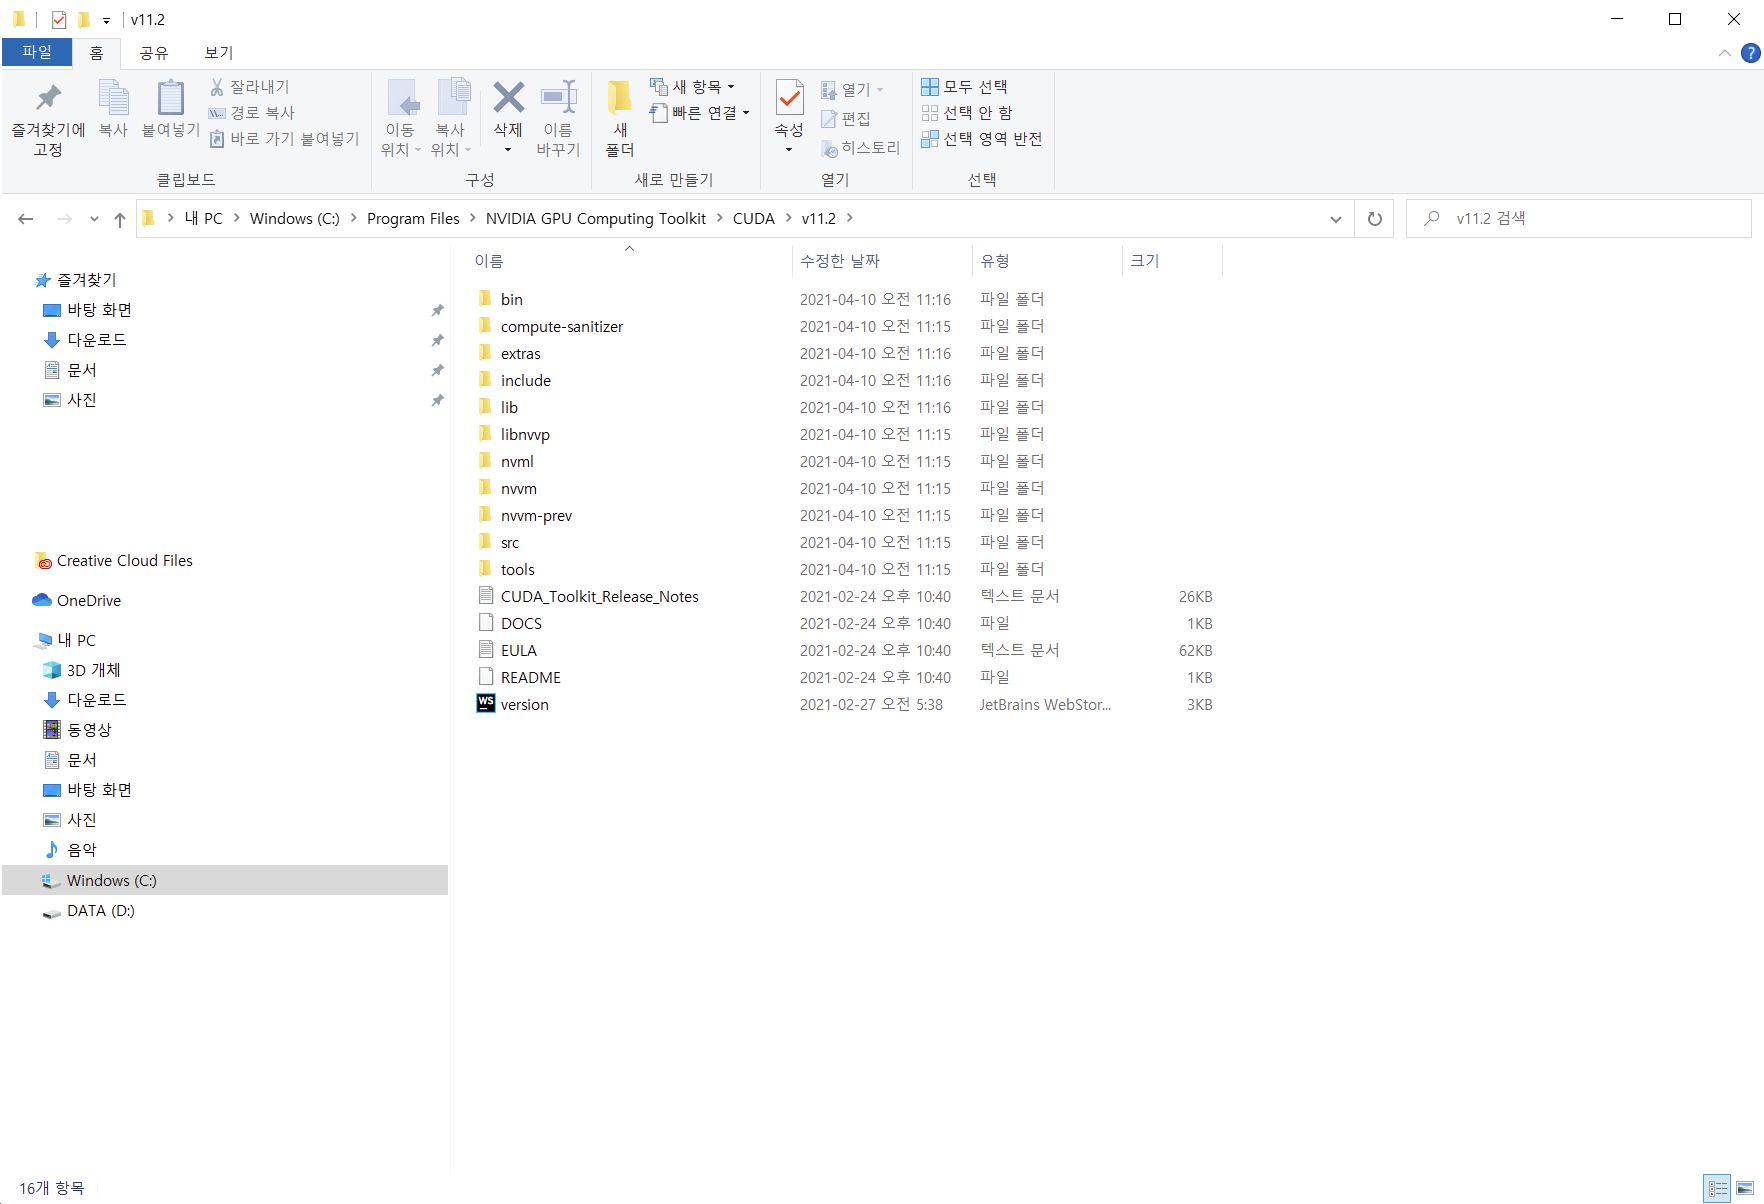The width and height of the screenshot is (1764, 1204).
Task: Click the up-one-level arrow
Action: click(120, 219)
